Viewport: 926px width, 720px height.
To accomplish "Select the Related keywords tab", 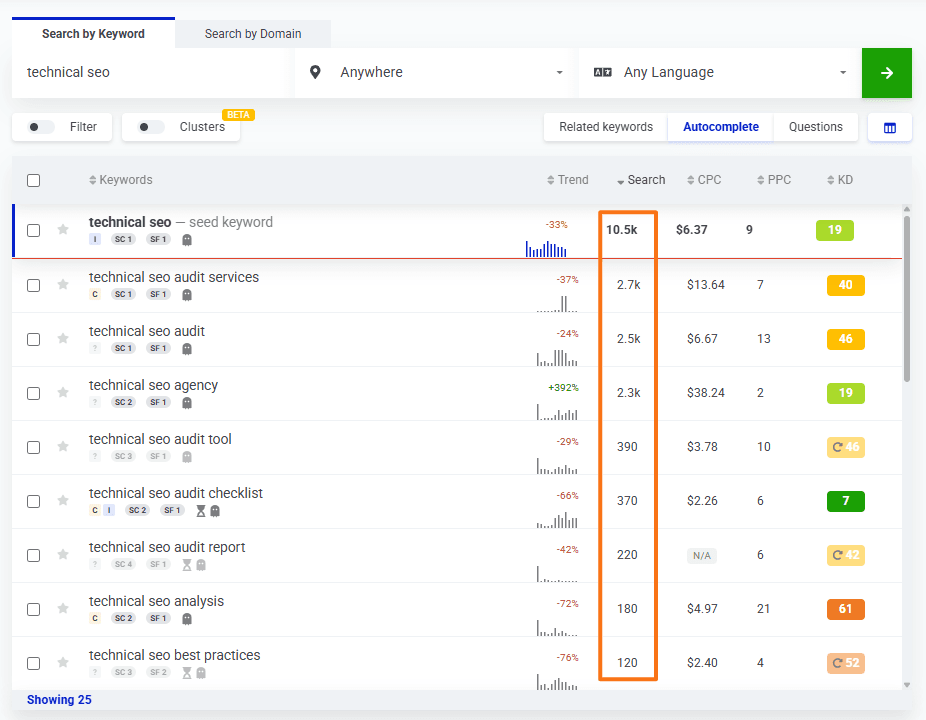I will click(606, 127).
